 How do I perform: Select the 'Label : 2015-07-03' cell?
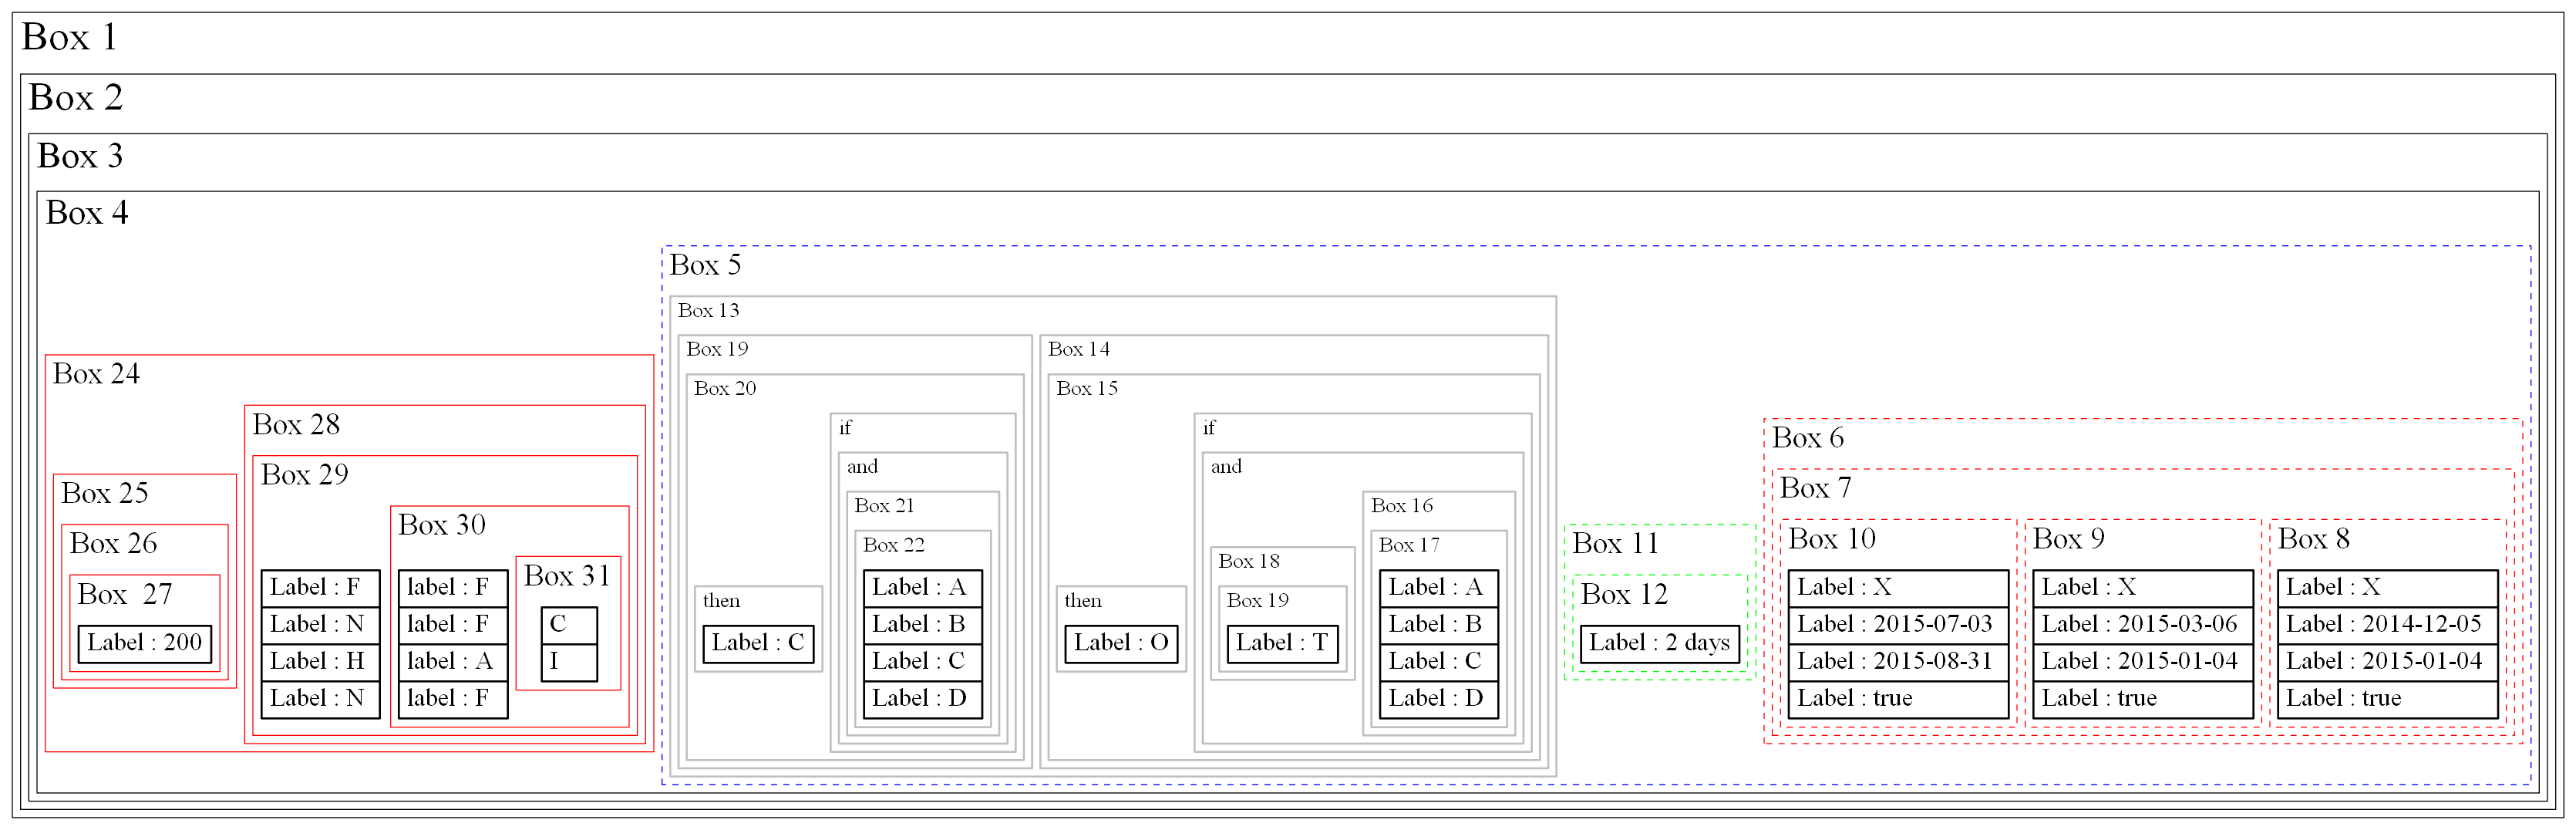(1898, 625)
